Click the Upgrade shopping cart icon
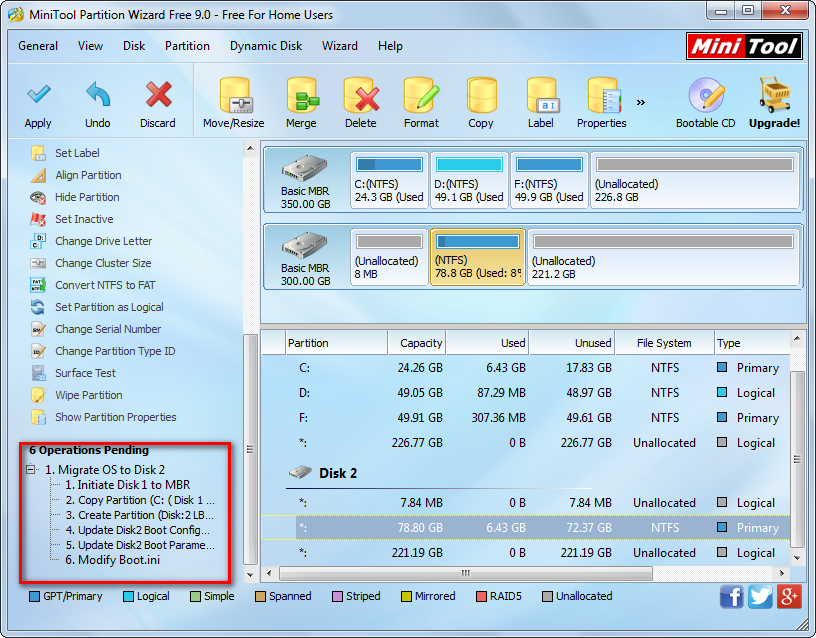Viewport: 816px width, 638px height. 774,94
